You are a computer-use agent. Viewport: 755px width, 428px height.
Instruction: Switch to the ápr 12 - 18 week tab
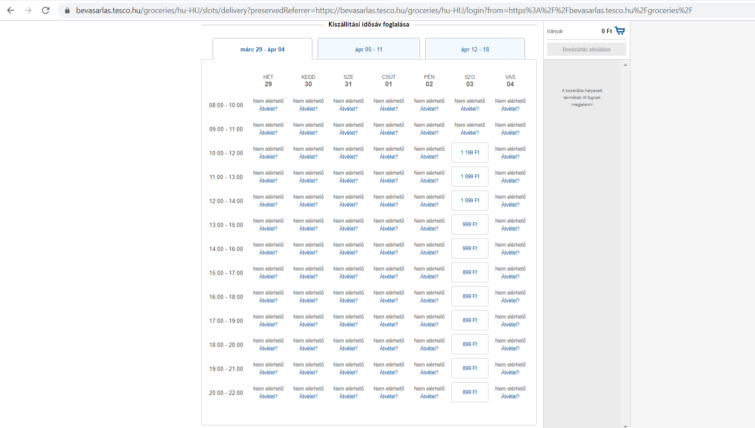474,48
